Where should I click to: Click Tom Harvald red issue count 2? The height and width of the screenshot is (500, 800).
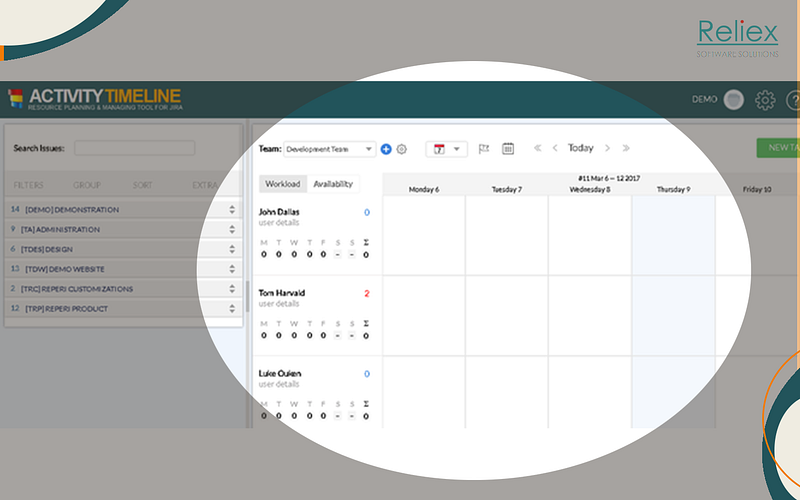367,293
